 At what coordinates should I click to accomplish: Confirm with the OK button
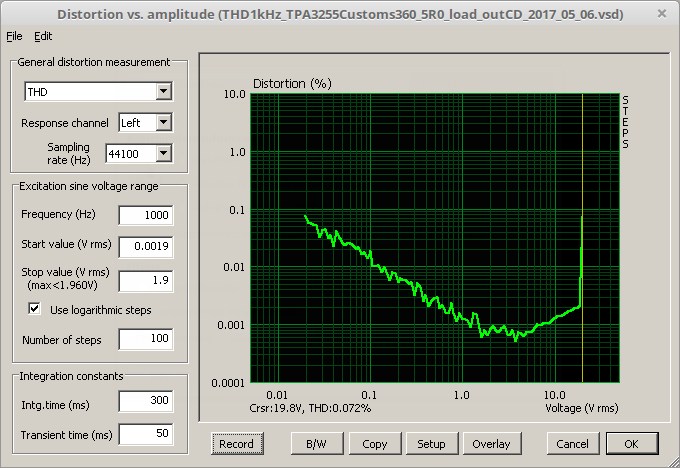click(632, 444)
